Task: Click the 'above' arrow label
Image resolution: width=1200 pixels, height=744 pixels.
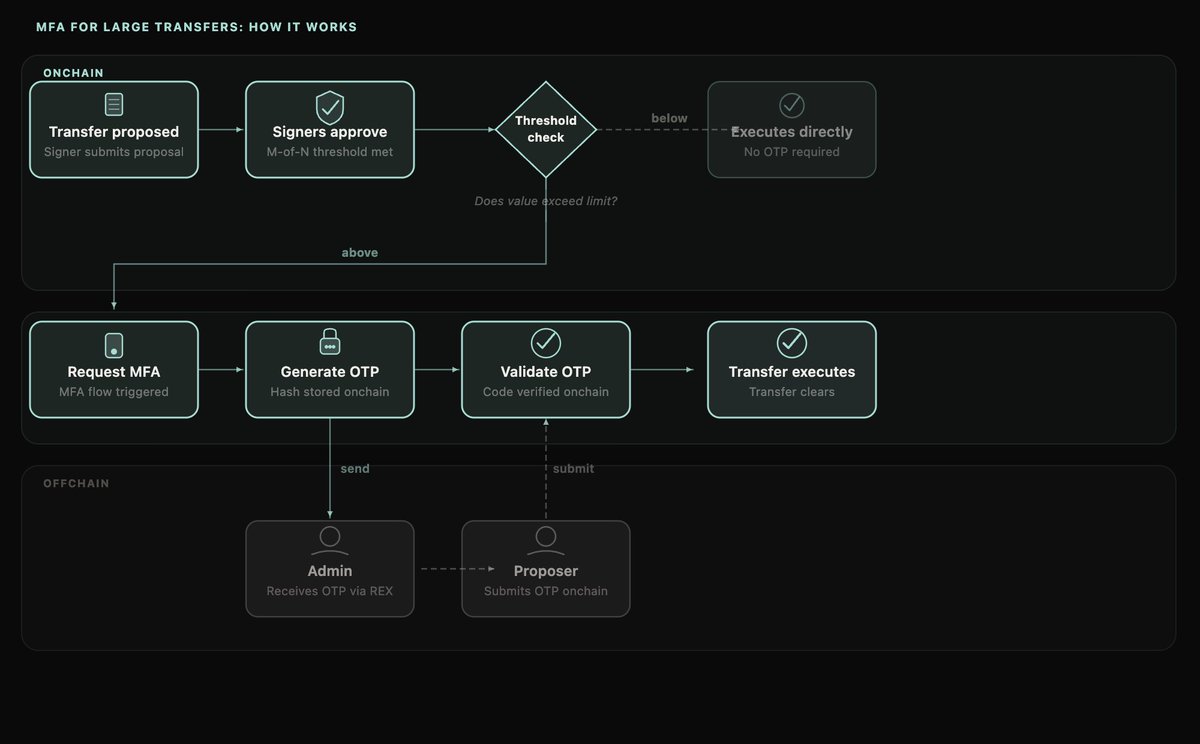Action: (x=360, y=253)
